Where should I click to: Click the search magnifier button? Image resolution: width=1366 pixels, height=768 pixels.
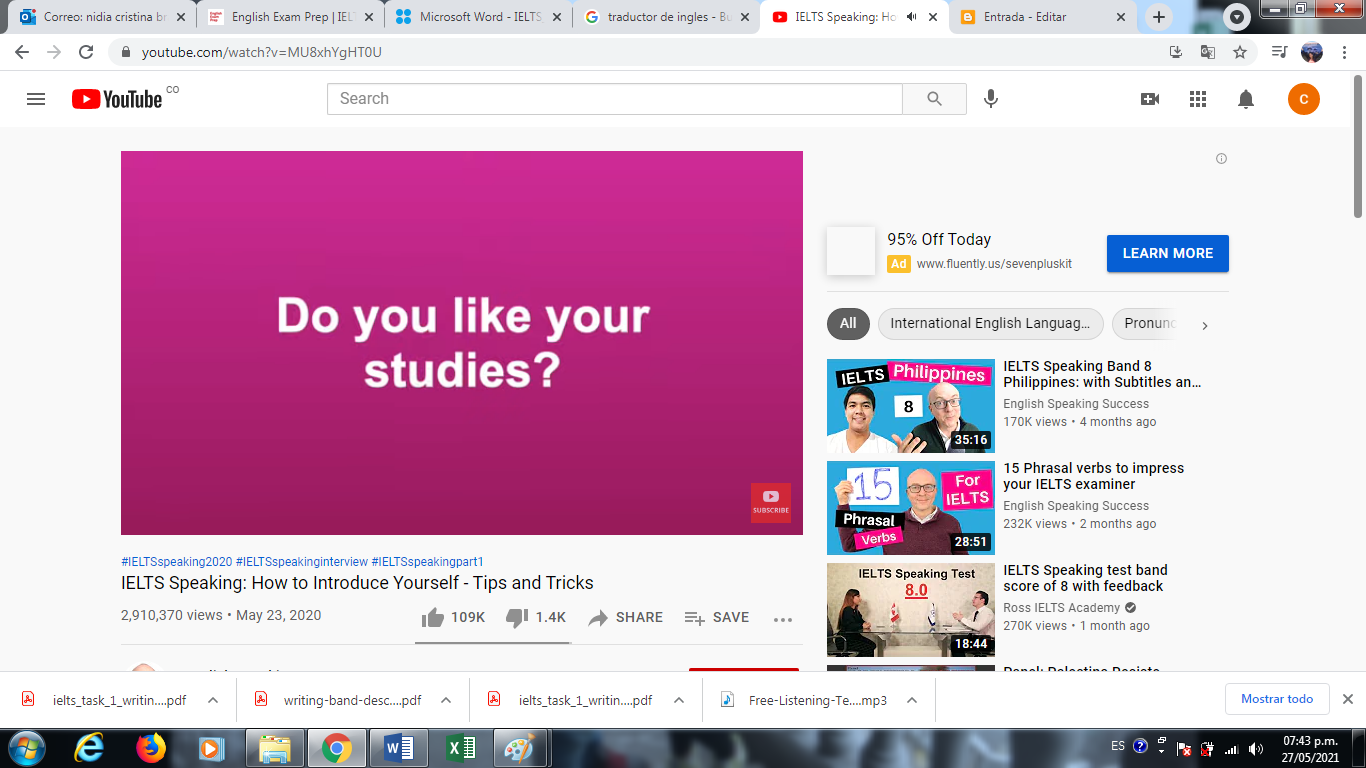(x=934, y=99)
